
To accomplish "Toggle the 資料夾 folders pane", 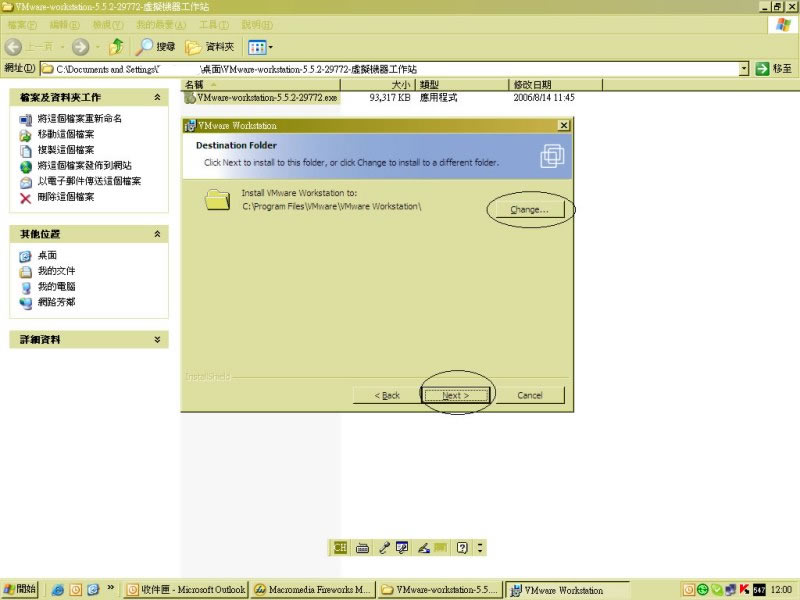I will [210, 47].
